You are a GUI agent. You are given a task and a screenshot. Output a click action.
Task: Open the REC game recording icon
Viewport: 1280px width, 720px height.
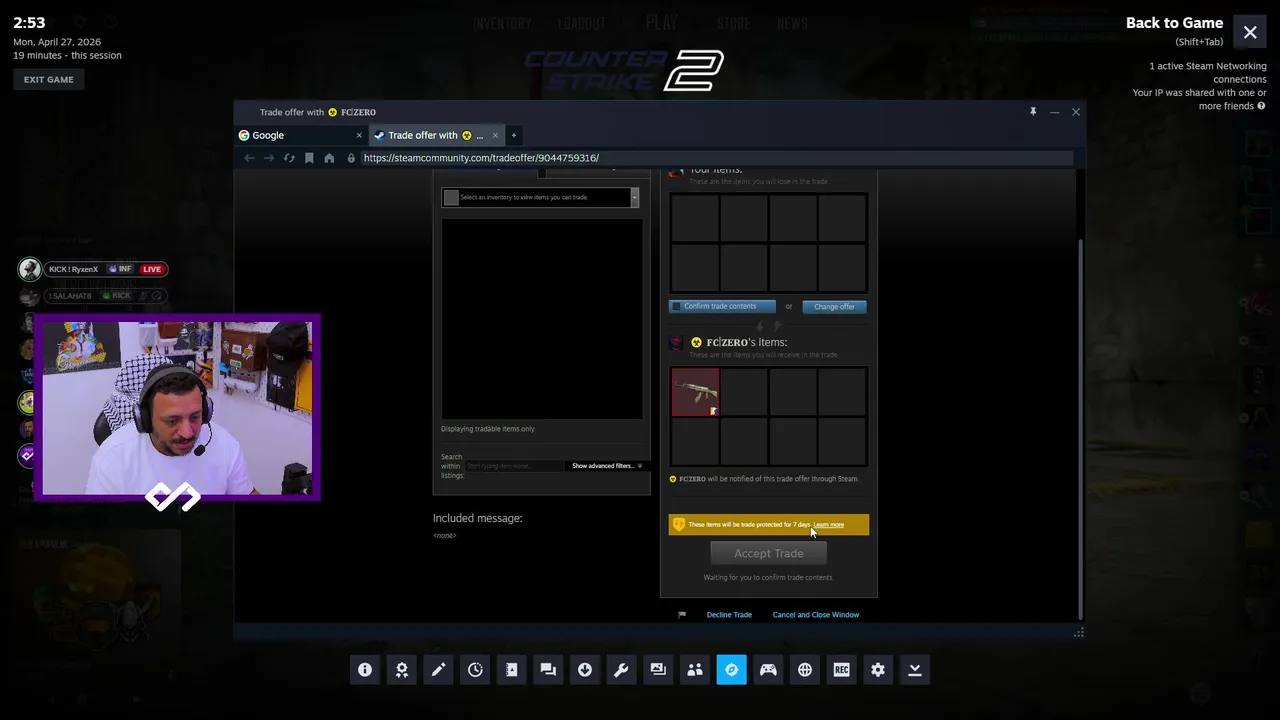841,670
